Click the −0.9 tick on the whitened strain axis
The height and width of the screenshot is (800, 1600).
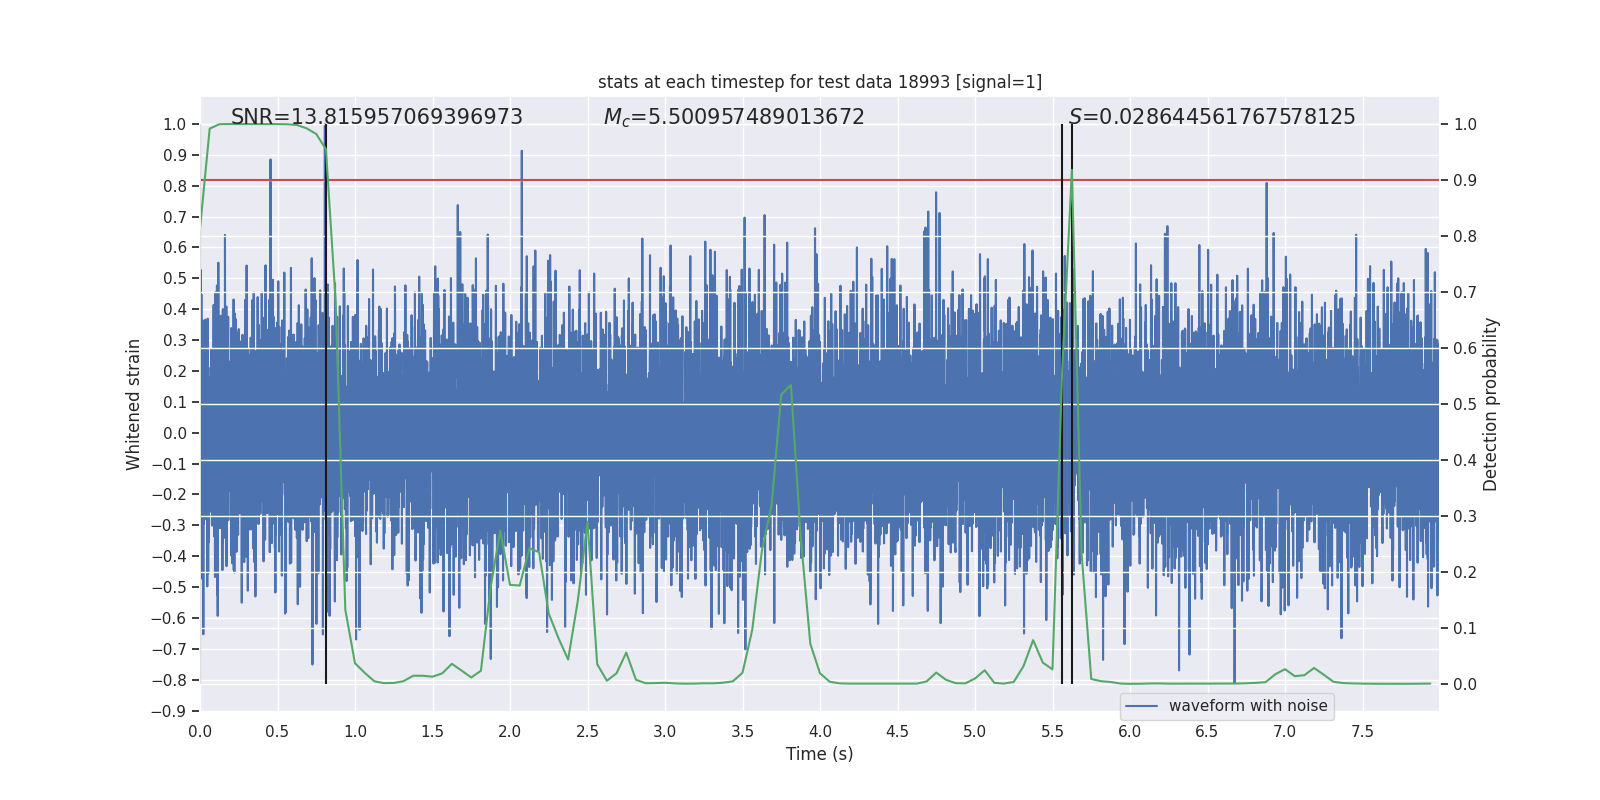[x=169, y=712]
